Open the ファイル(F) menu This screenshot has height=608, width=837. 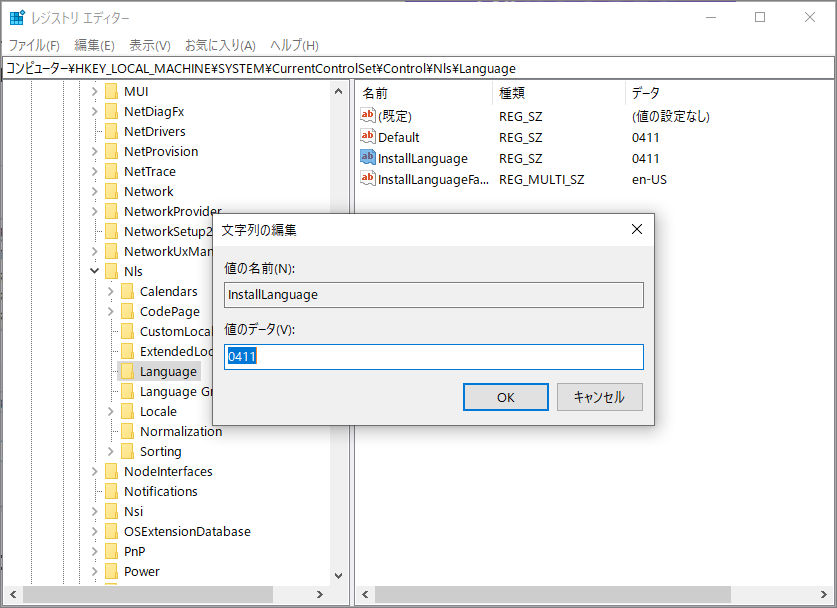34,45
